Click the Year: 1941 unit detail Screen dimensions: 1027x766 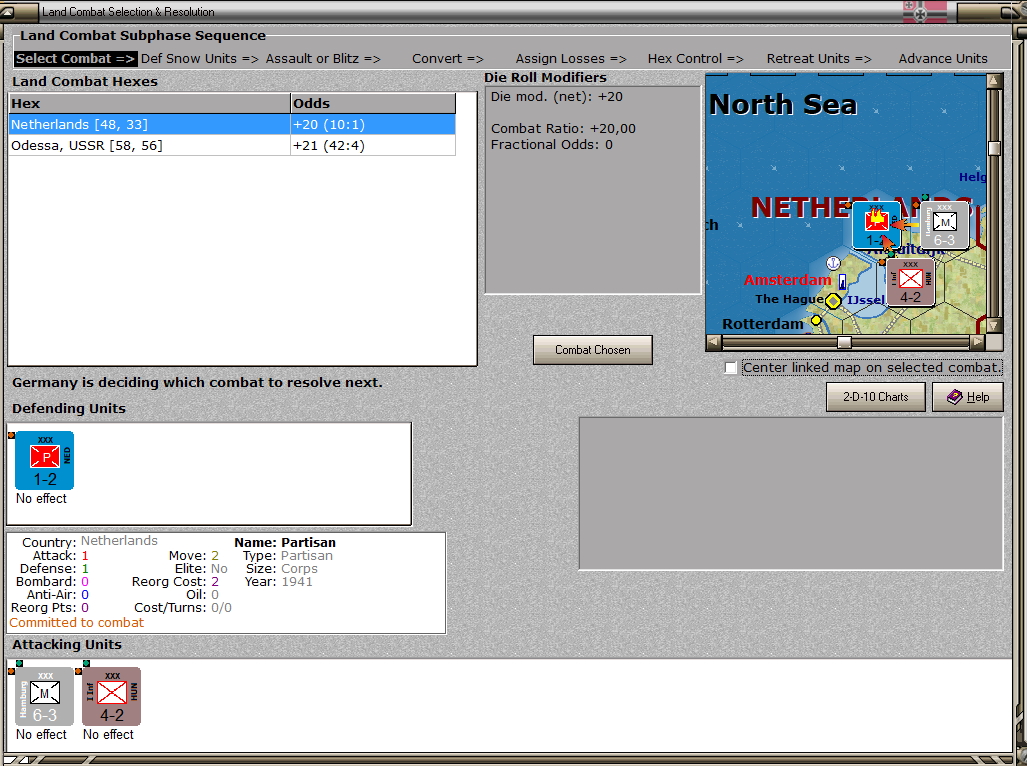tap(278, 581)
